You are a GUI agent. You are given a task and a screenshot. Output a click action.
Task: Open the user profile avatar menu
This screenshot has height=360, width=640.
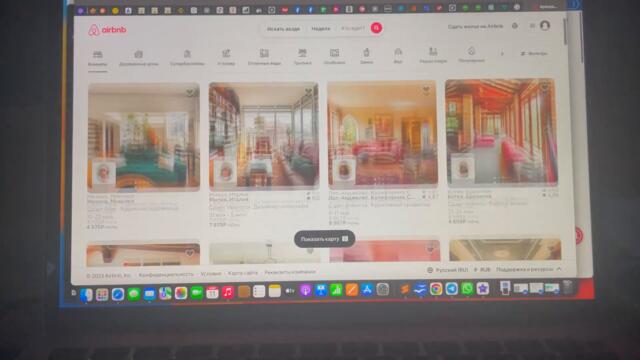[544, 25]
